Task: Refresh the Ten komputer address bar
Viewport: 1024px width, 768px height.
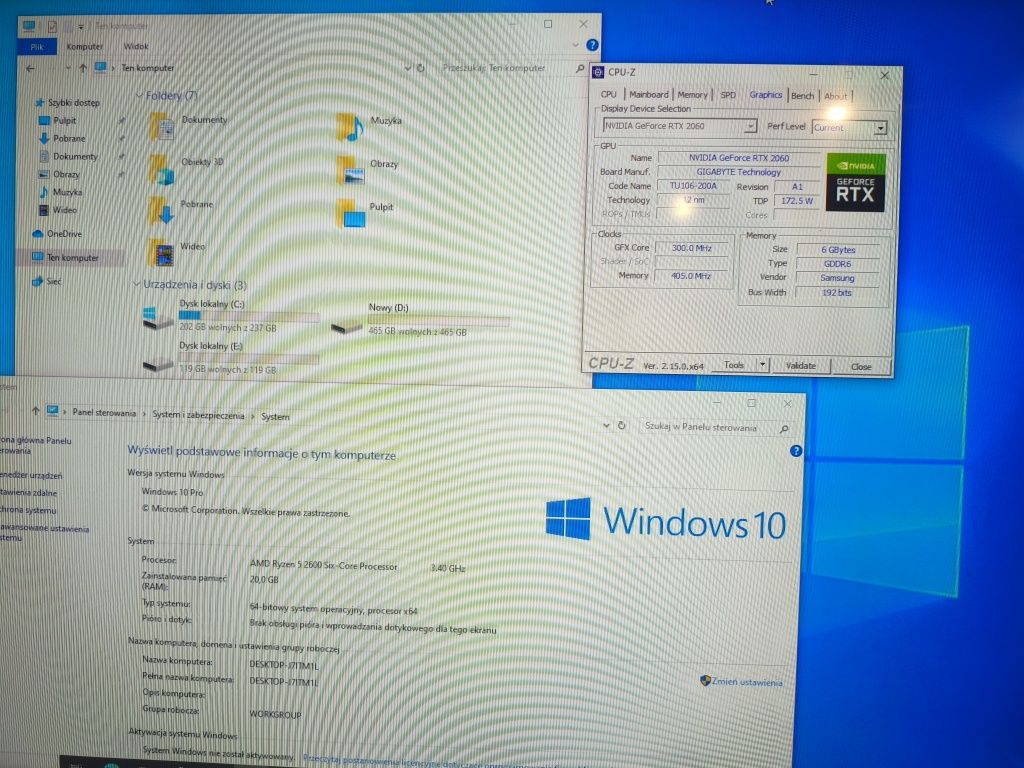Action: point(421,67)
